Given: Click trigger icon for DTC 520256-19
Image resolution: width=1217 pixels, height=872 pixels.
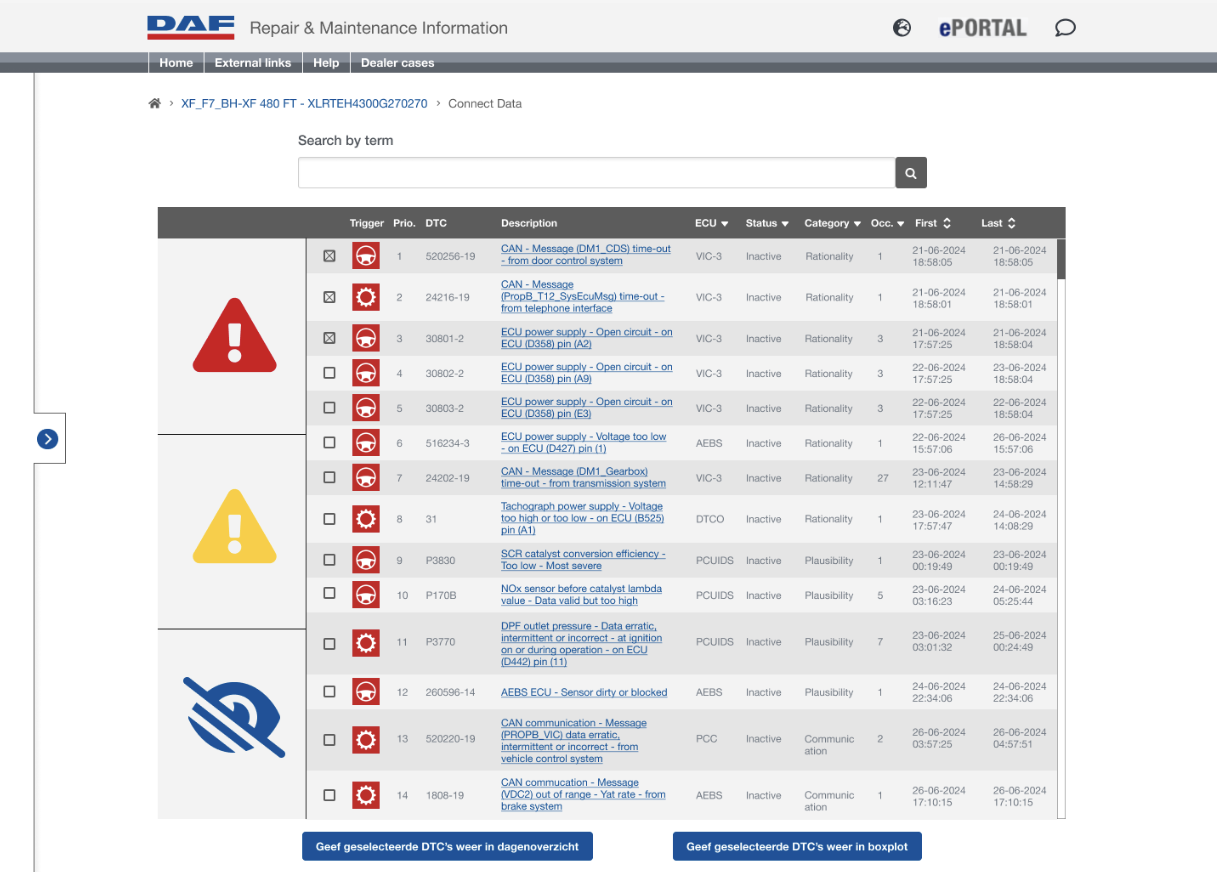Looking at the screenshot, I should 365,256.
